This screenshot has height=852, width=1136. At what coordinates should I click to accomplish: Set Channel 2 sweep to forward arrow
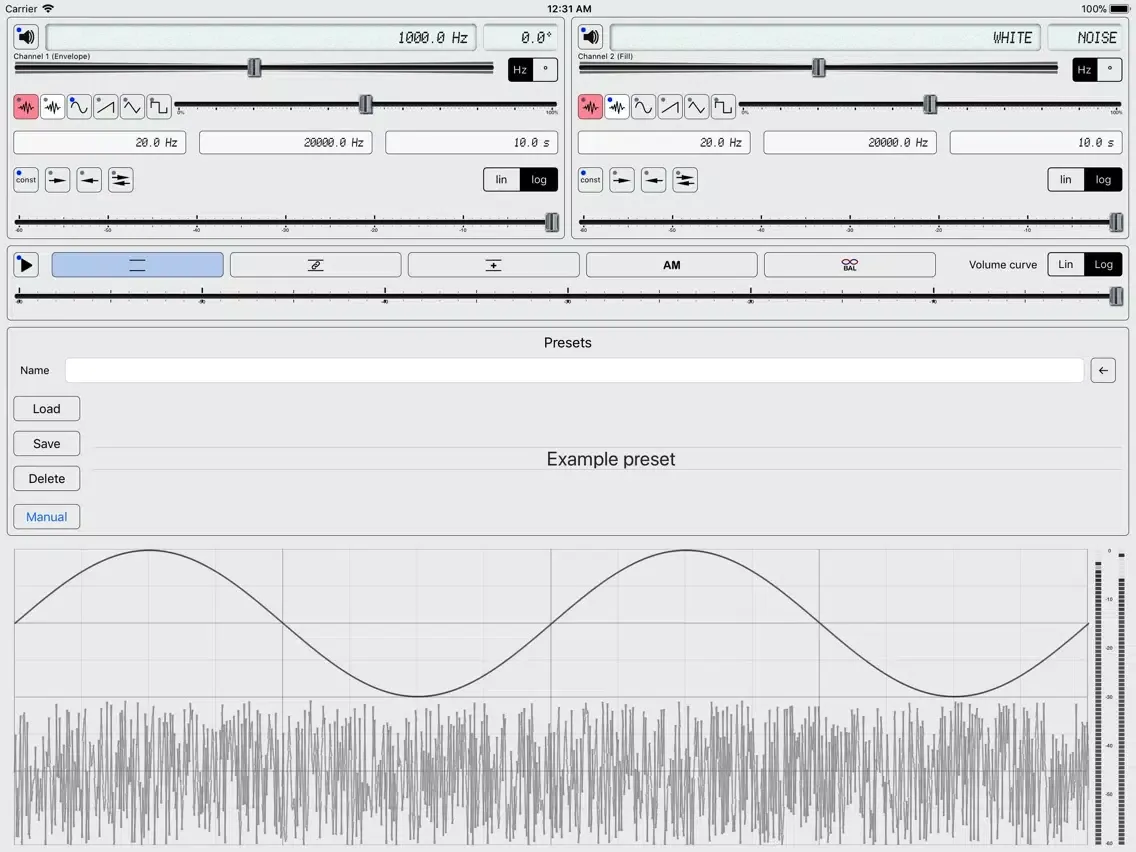click(x=622, y=180)
